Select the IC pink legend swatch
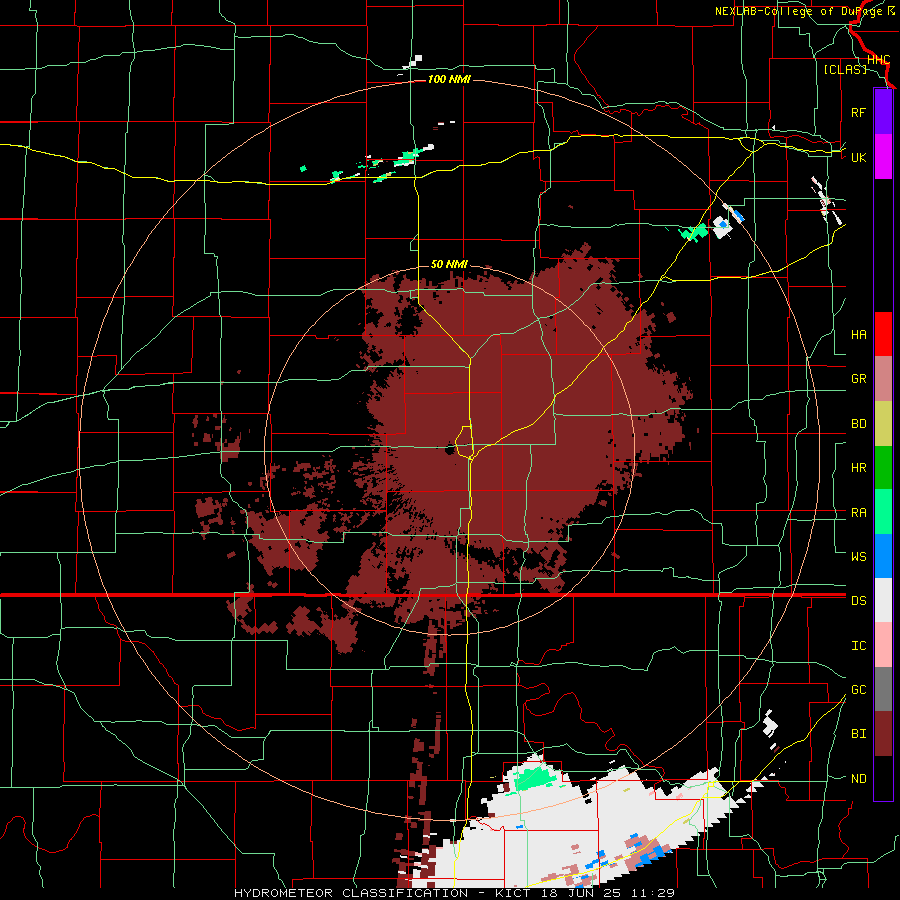Image resolution: width=900 pixels, height=900 pixels. pos(883,645)
